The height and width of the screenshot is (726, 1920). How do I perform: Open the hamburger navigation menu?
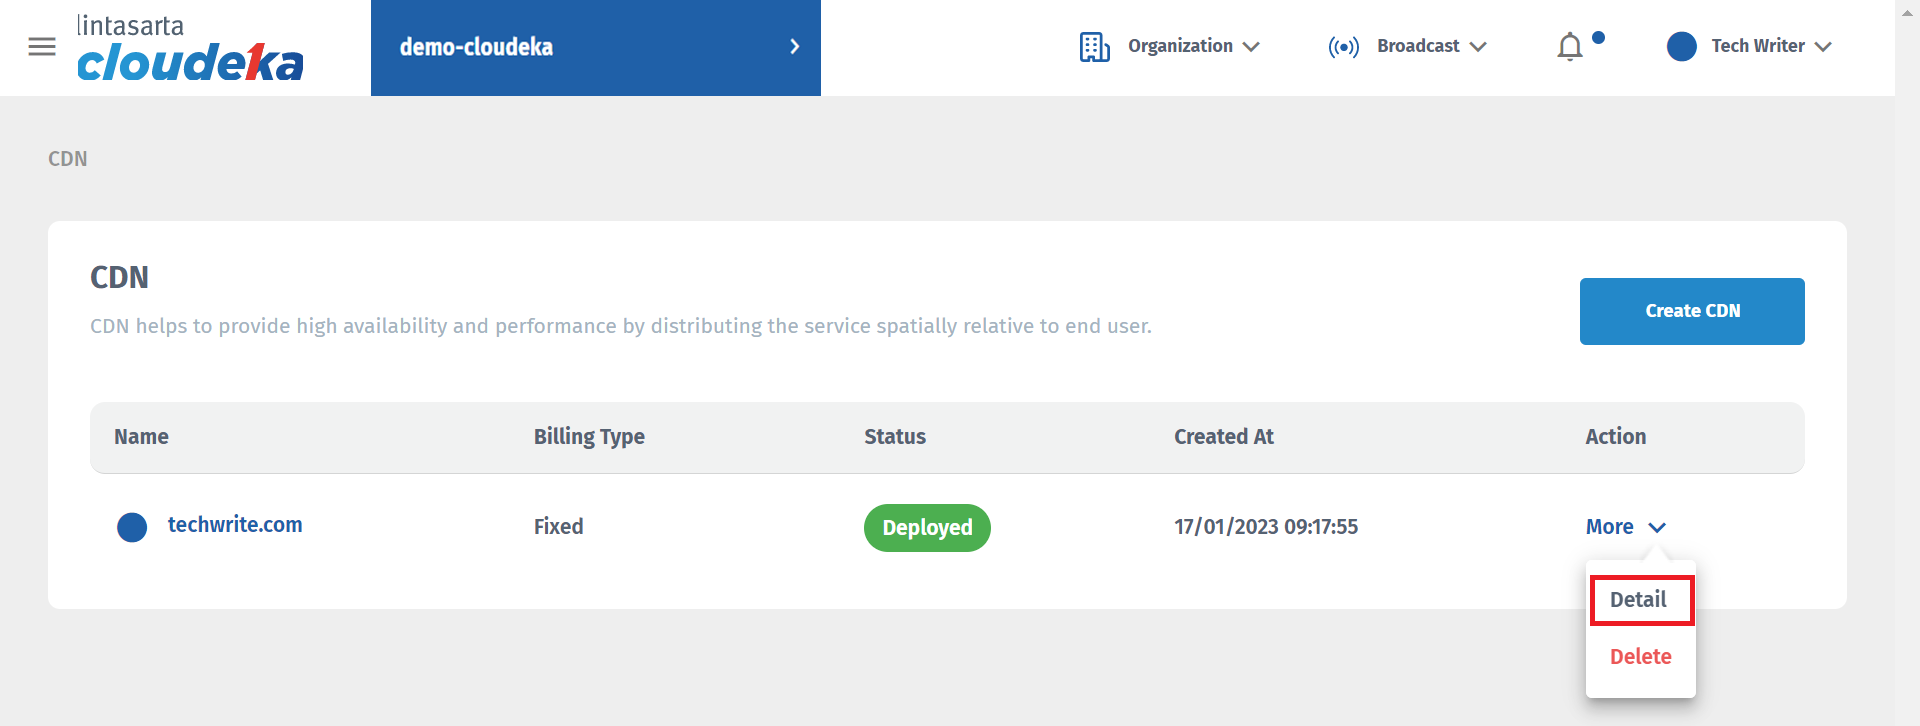42,47
